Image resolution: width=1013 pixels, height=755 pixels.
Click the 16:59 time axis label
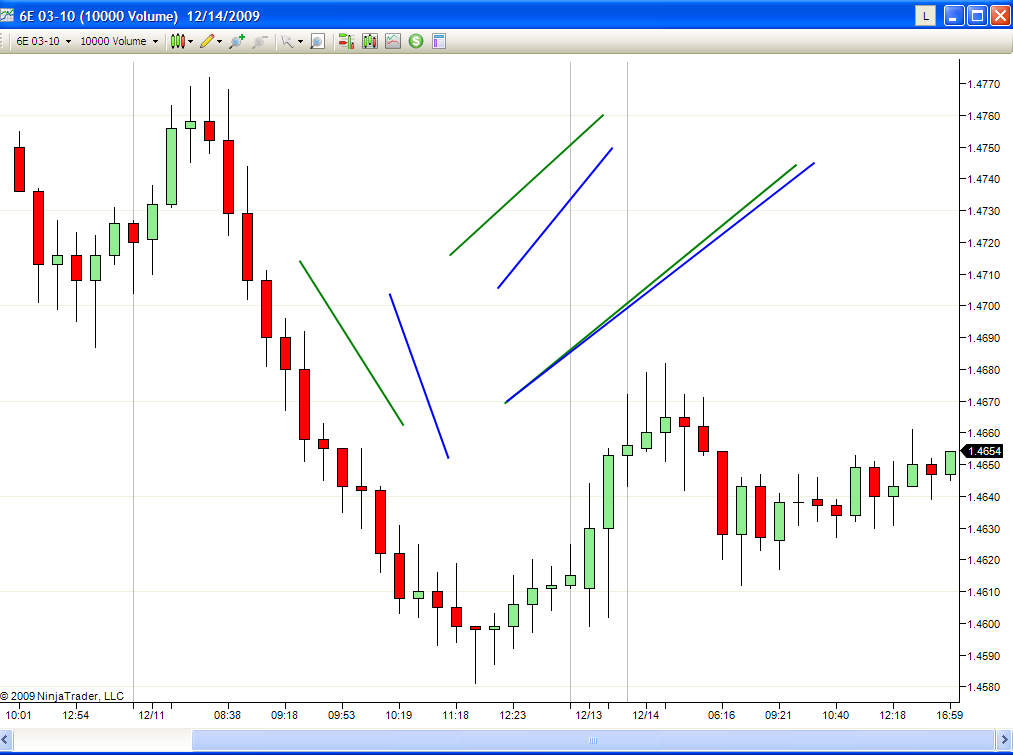click(950, 715)
